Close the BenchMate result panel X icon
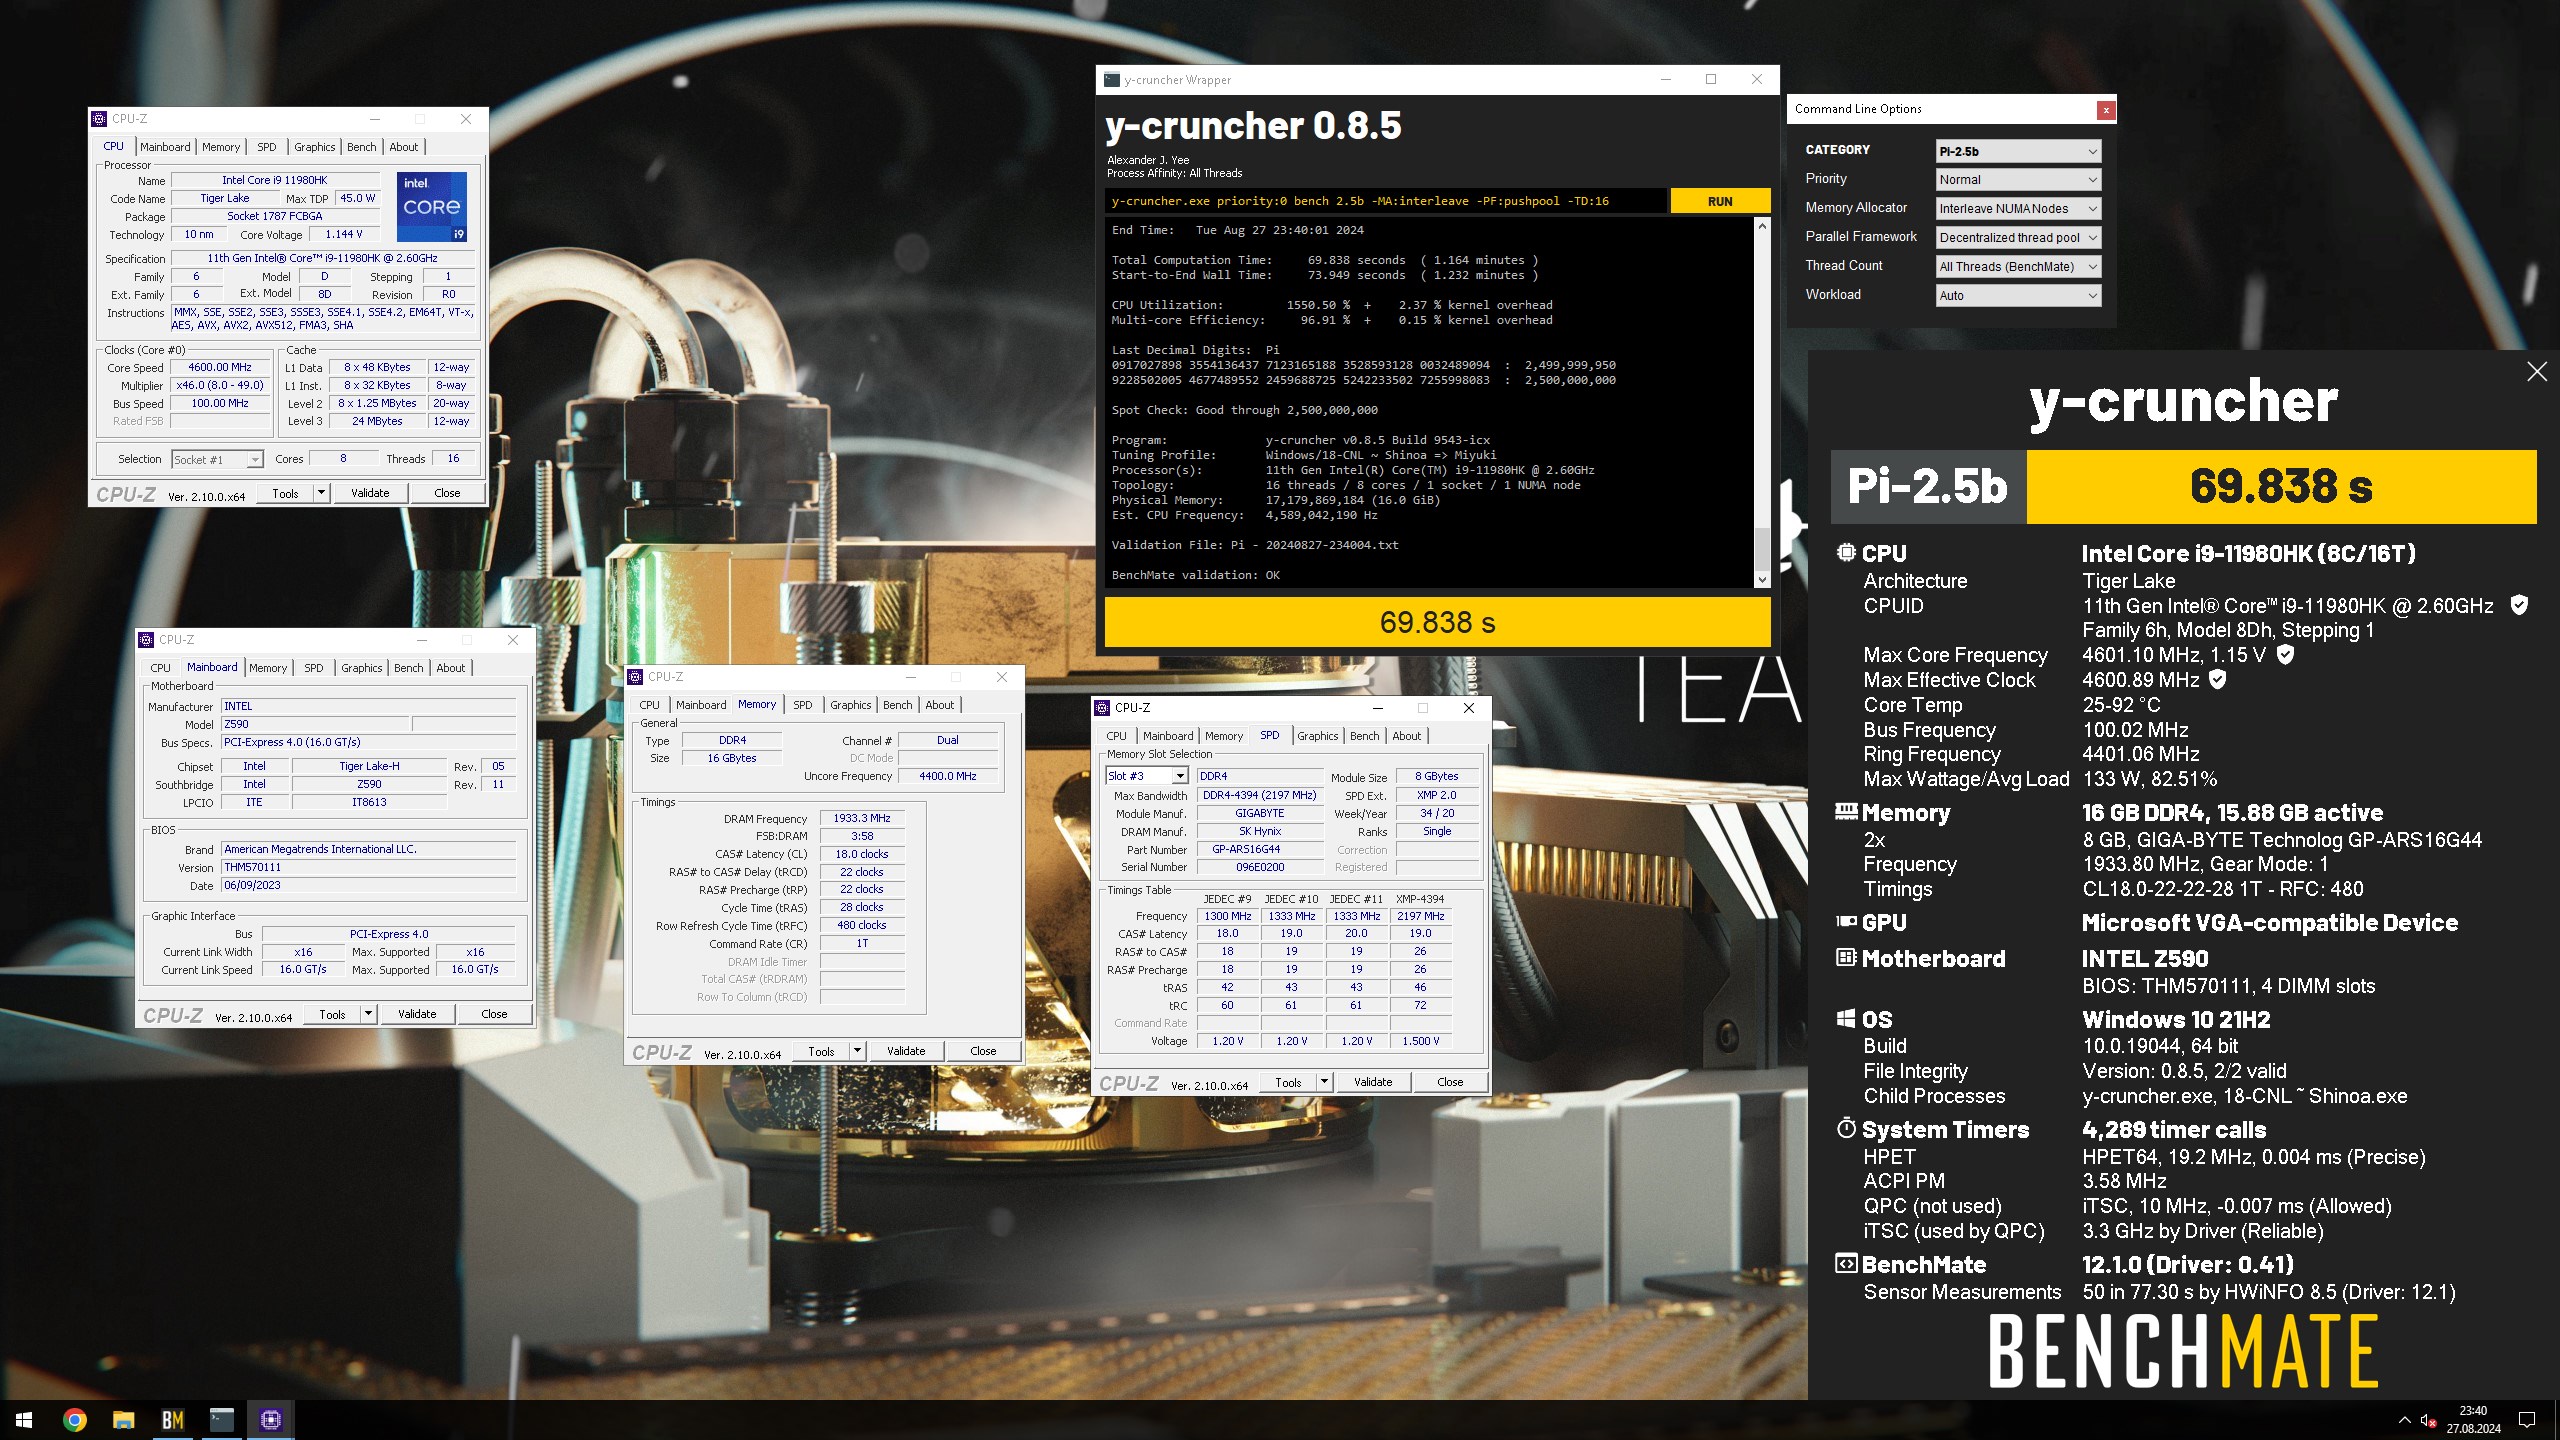The width and height of the screenshot is (2560, 1440). tap(2537, 372)
